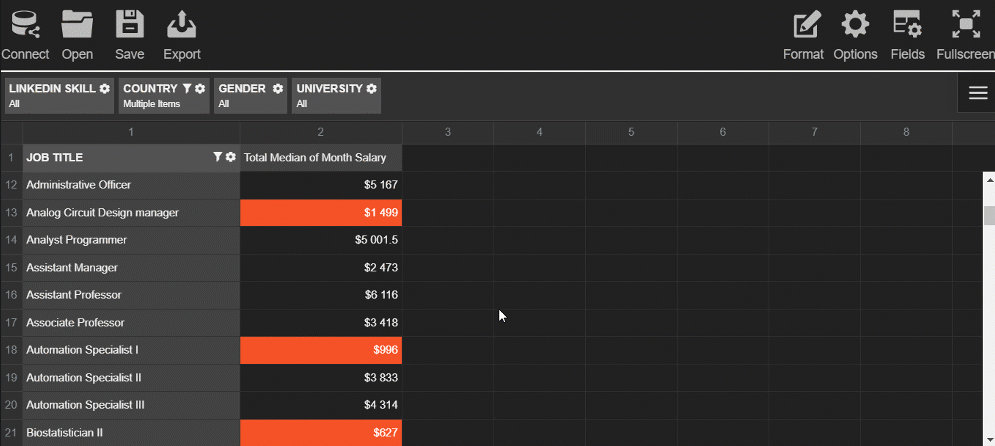Click Associate Professor row label
The height and width of the screenshot is (446, 995).
[131, 323]
